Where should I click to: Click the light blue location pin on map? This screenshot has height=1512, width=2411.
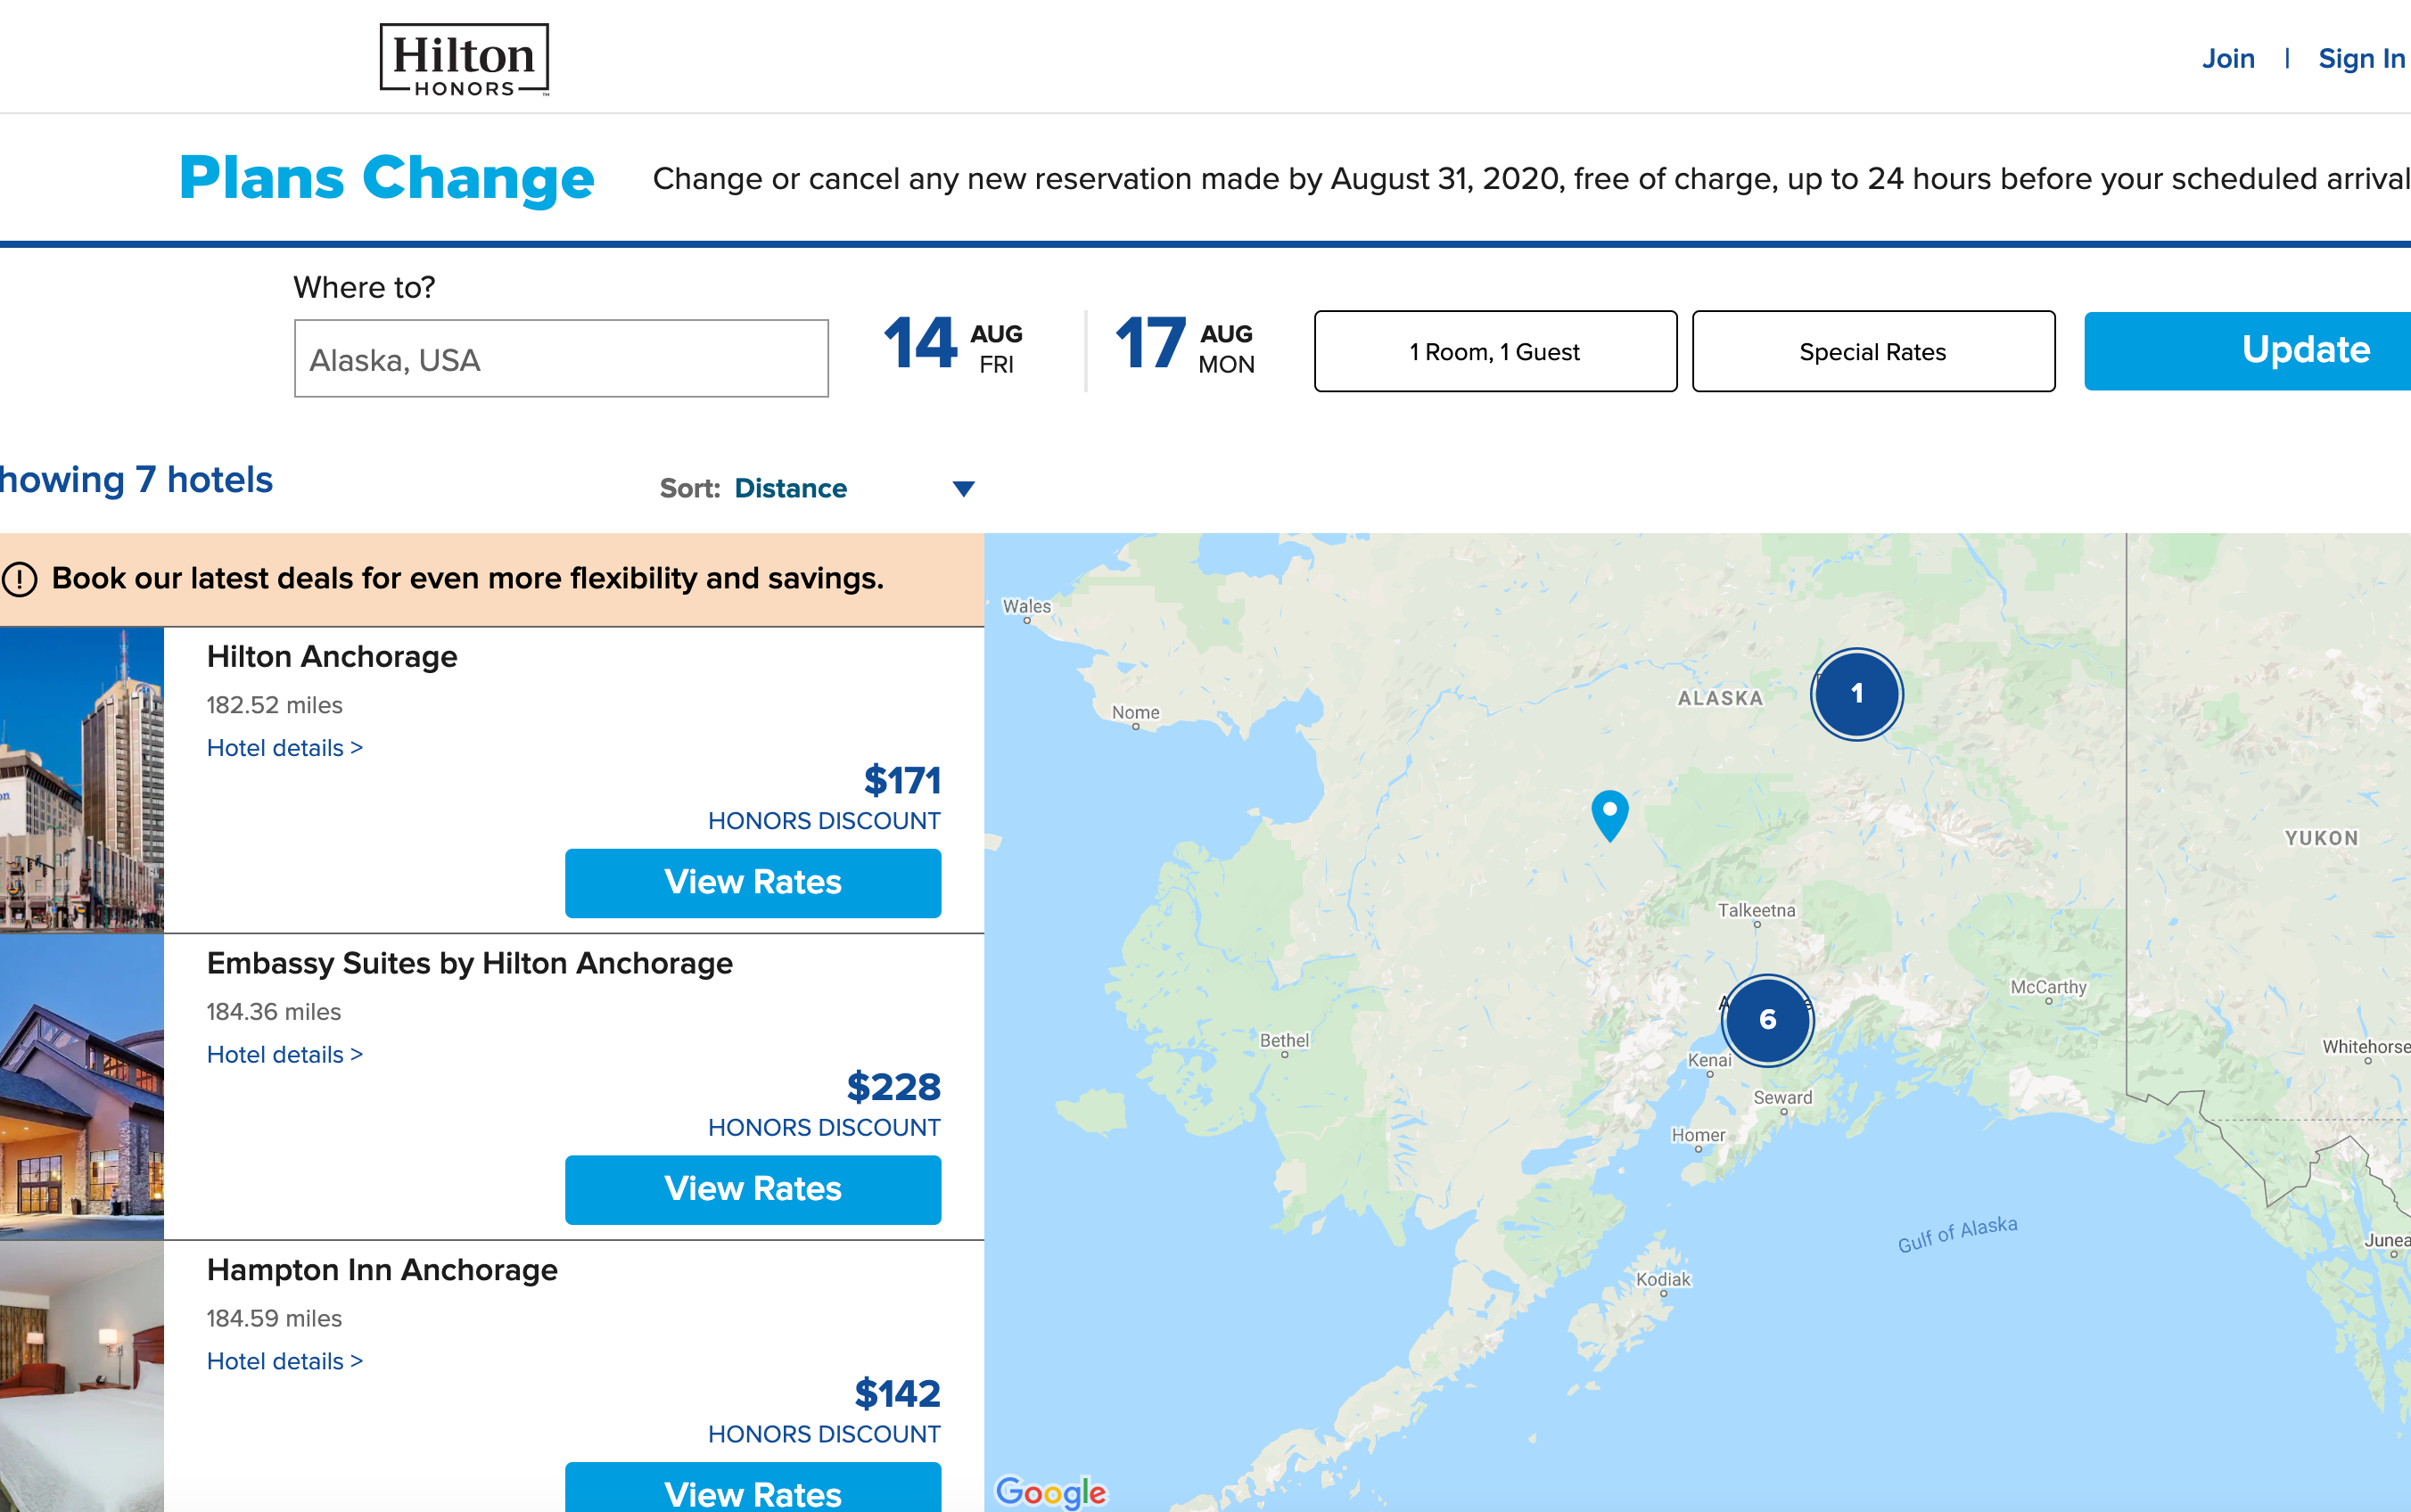[1609, 813]
